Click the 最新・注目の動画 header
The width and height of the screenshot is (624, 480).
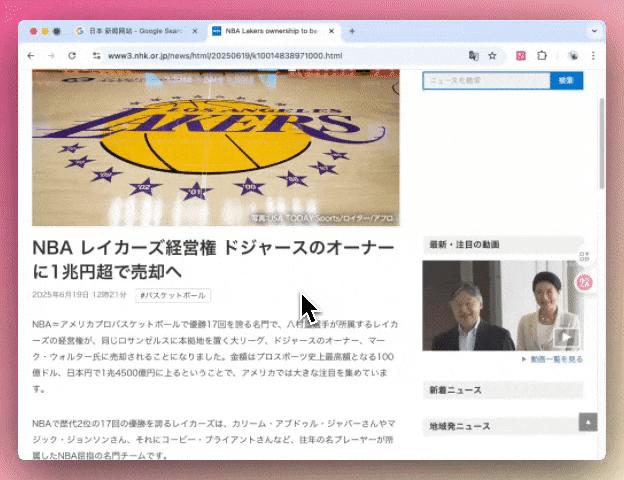[503, 244]
